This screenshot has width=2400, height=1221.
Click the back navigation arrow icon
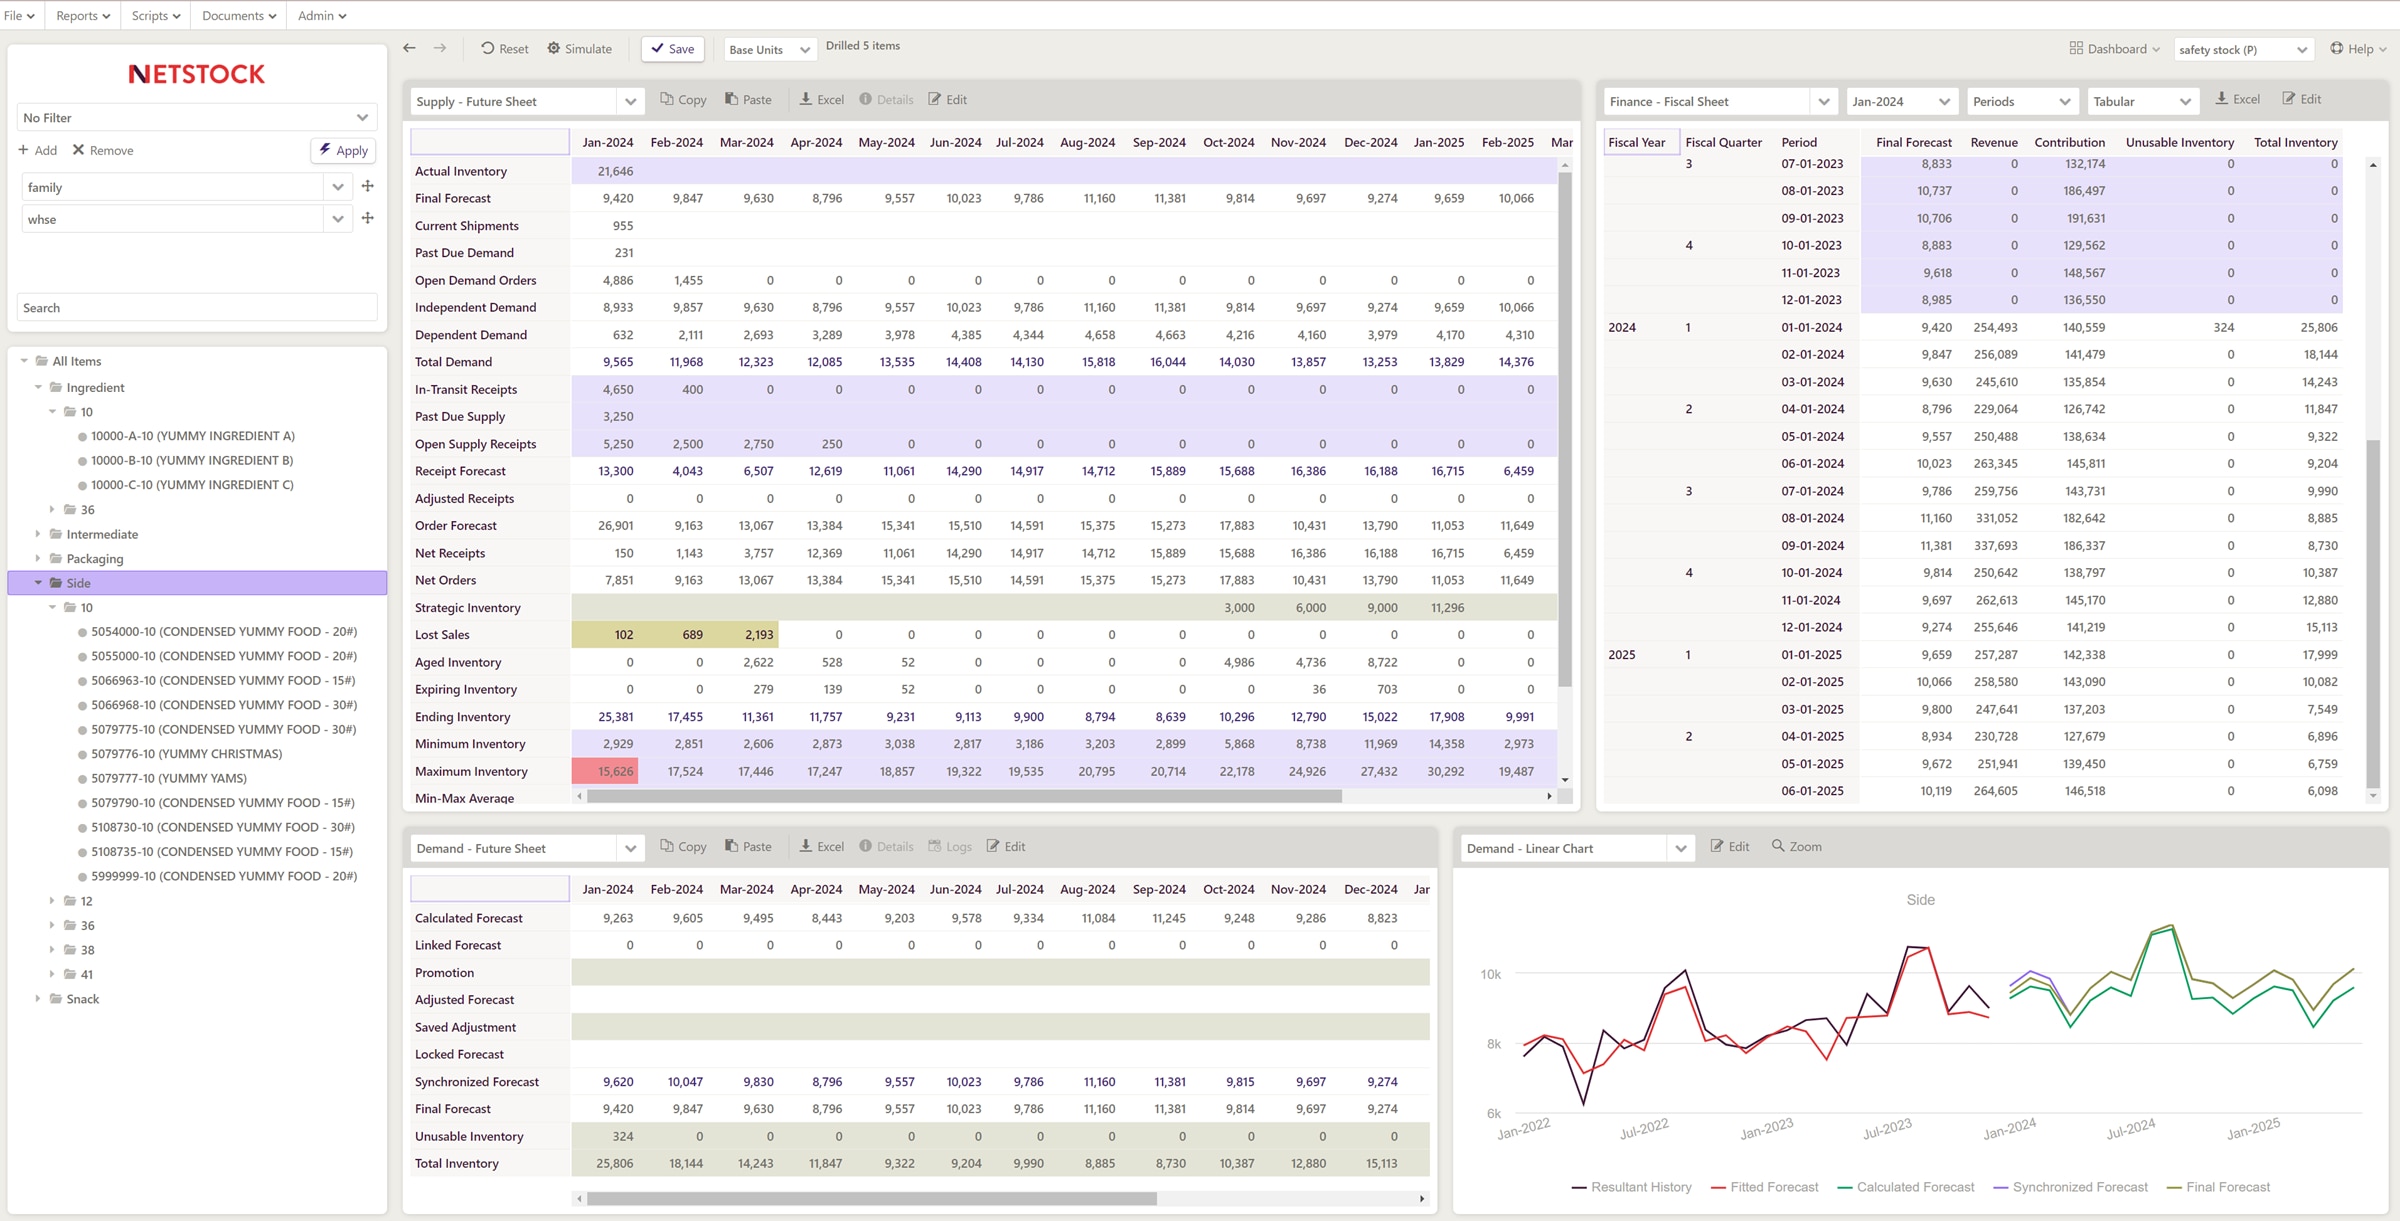click(x=409, y=48)
